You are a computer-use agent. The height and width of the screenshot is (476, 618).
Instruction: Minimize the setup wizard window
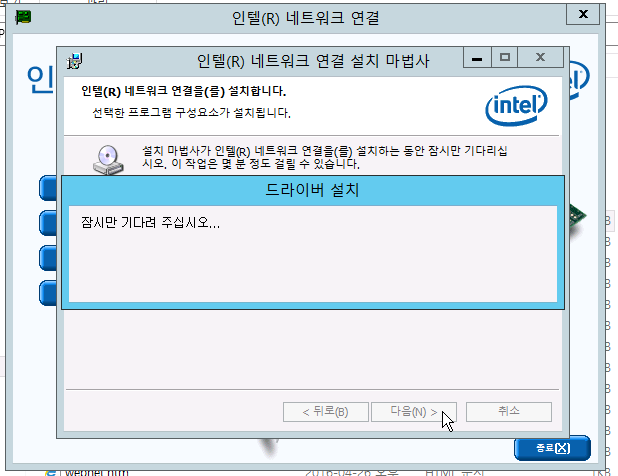tap(477, 58)
